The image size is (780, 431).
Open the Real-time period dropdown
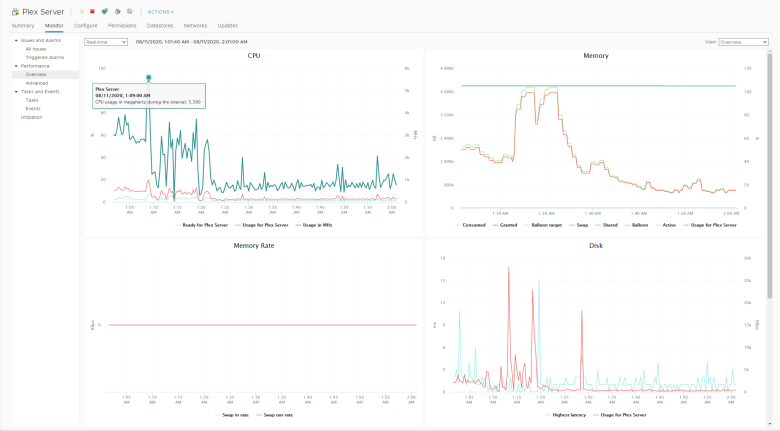click(106, 42)
